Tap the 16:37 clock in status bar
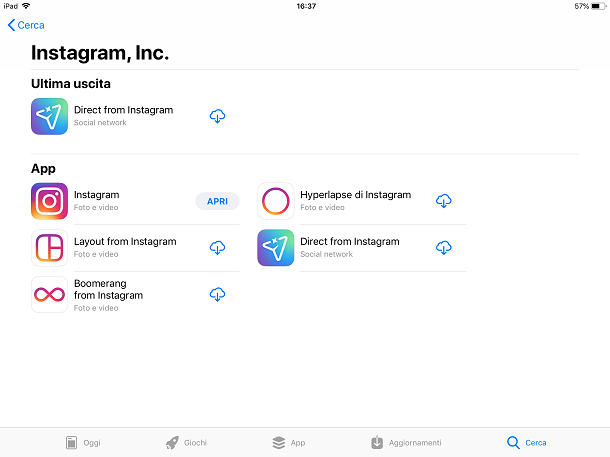The width and height of the screenshot is (610, 457). 306,6
